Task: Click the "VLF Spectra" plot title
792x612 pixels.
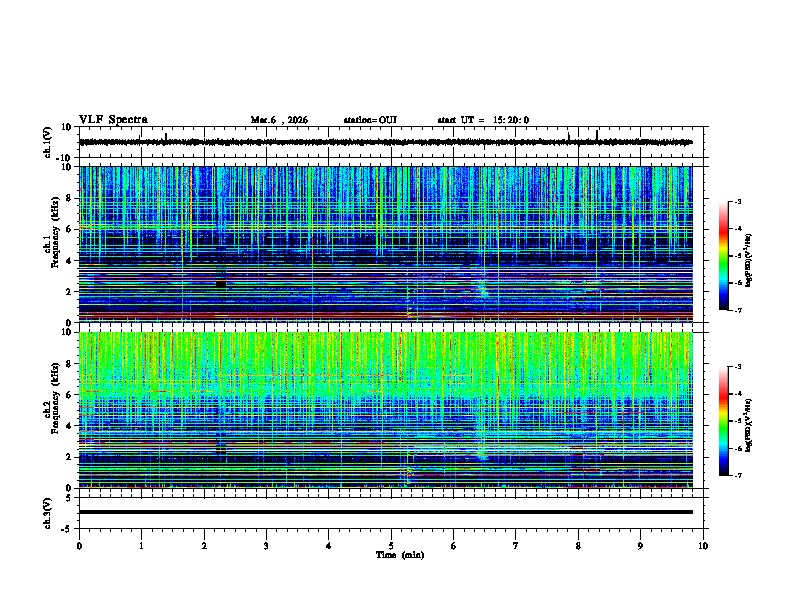Action: (113, 120)
